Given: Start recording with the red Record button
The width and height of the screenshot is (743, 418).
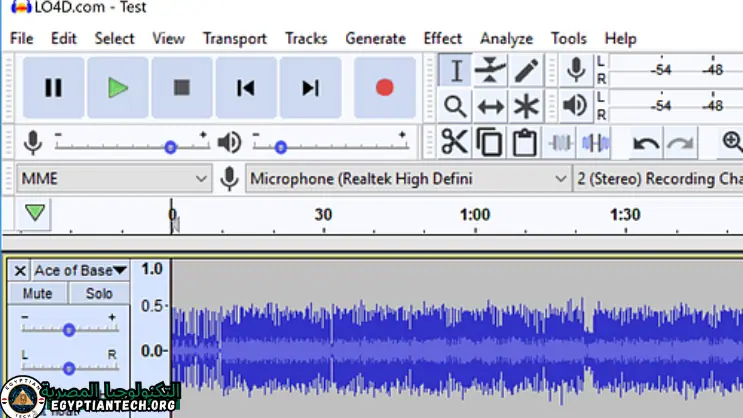Looking at the screenshot, I should coord(385,88).
